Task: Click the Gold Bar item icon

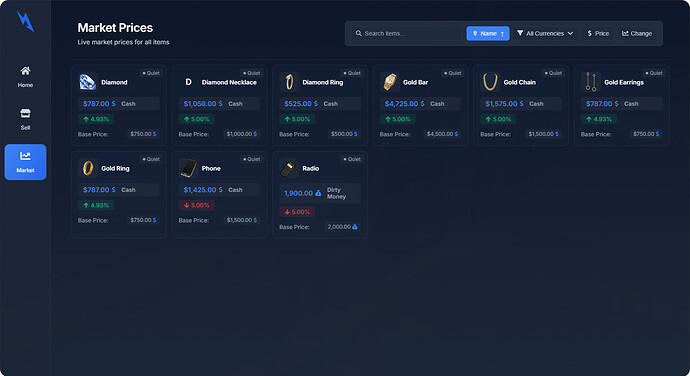Action: click(x=389, y=82)
